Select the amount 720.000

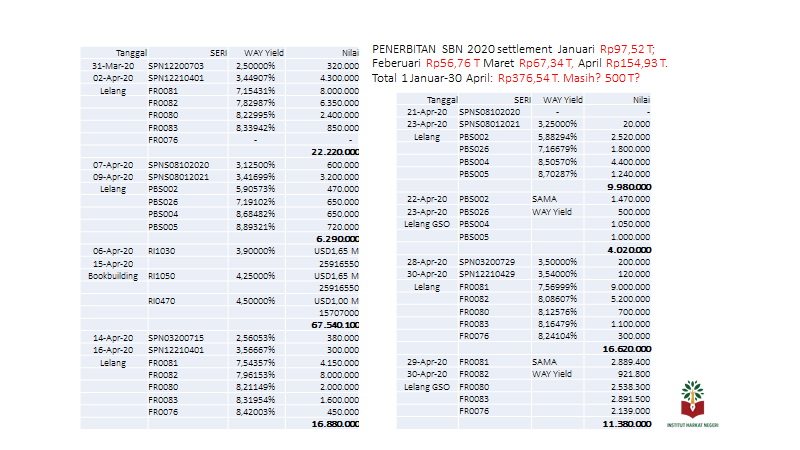pos(343,227)
